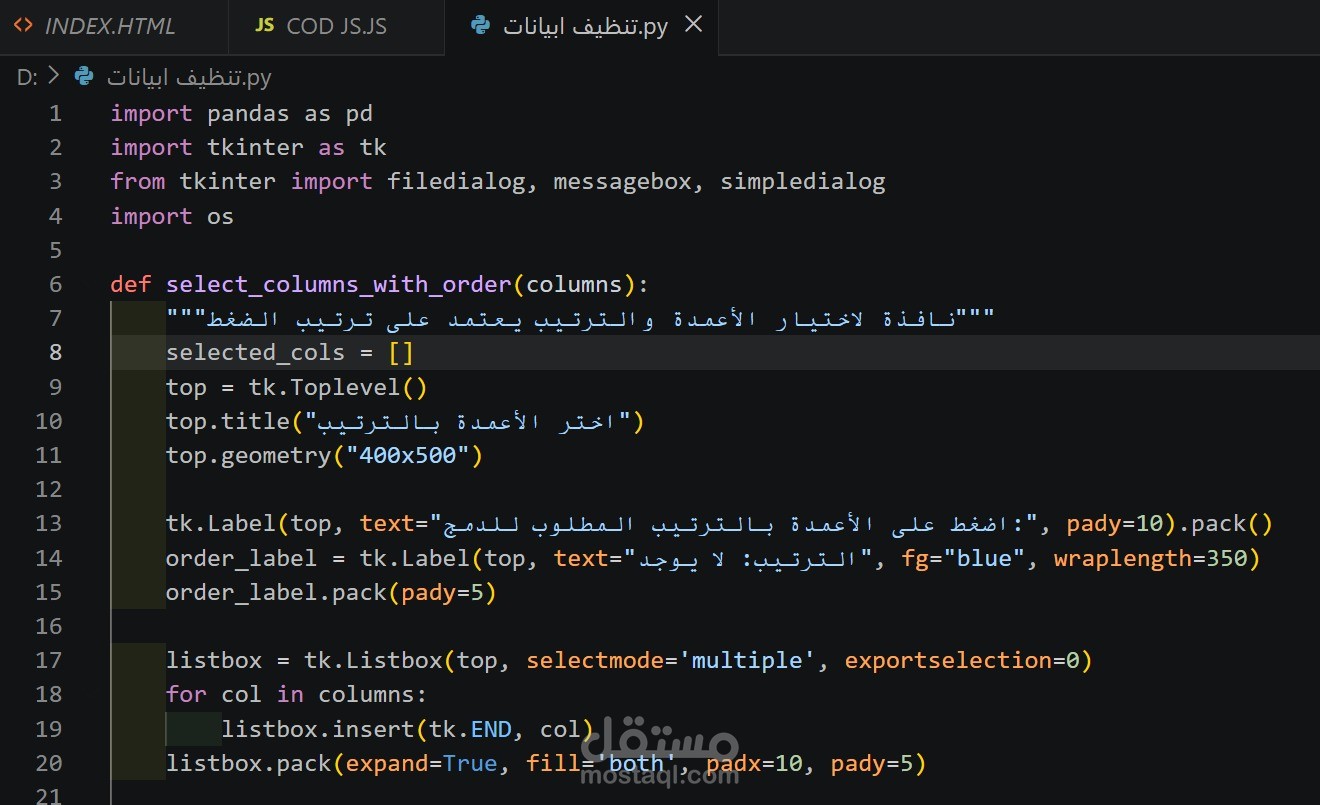Click 'tk.END' constant on line 19

tap(470, 729)
